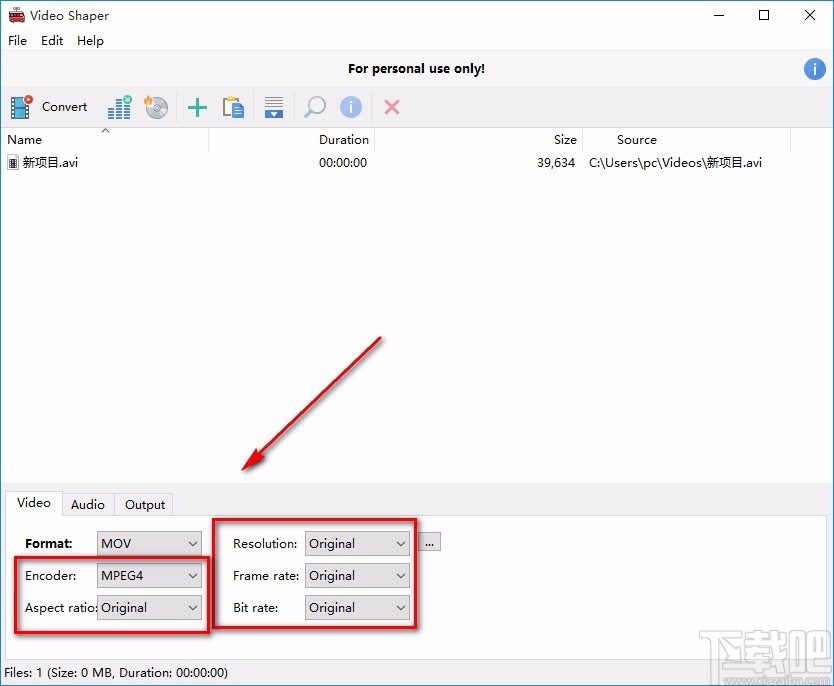Open the Resolution dropdown
834x686 pixels.
point(357,543)
